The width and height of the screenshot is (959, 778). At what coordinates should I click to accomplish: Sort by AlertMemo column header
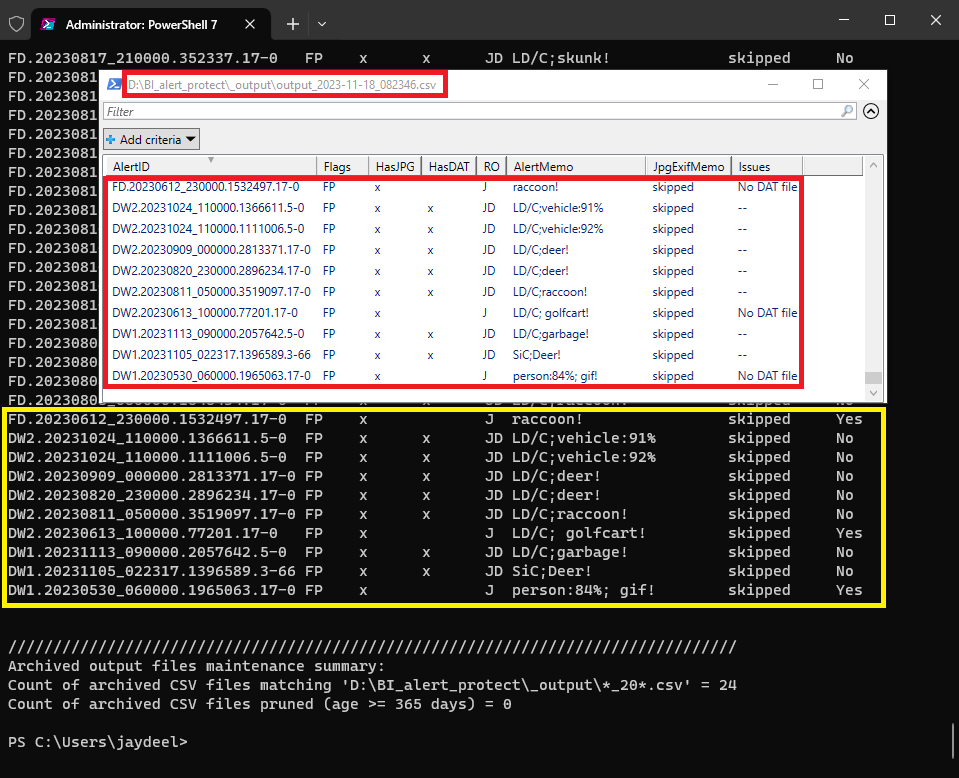[x=576, y=166]
